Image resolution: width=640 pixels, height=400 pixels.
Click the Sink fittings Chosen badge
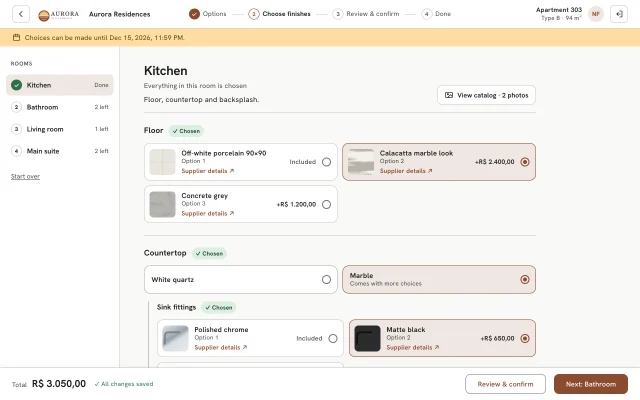tap(218, 307)
